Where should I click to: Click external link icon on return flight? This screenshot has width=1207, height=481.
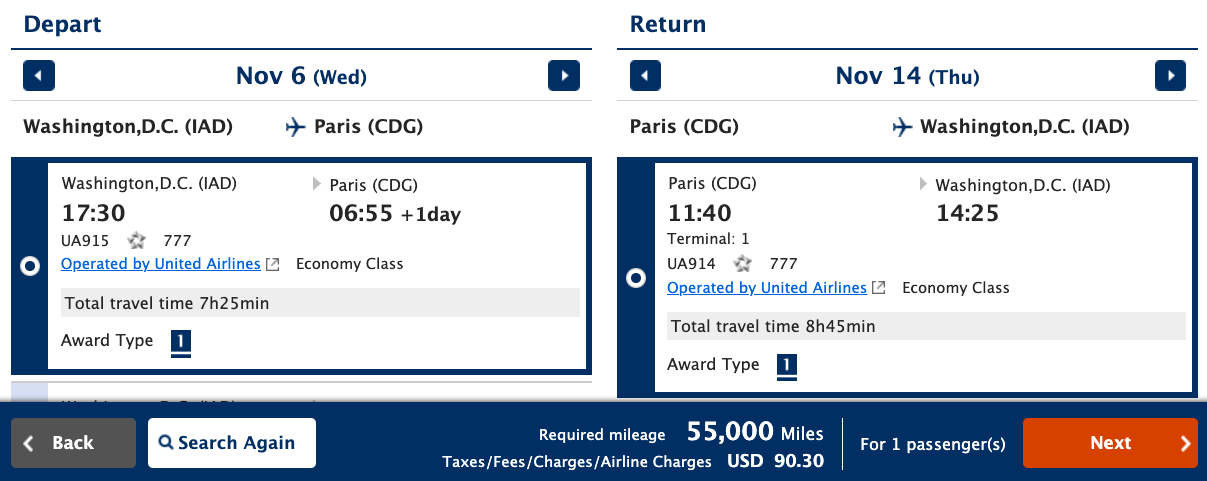(878, 288)
